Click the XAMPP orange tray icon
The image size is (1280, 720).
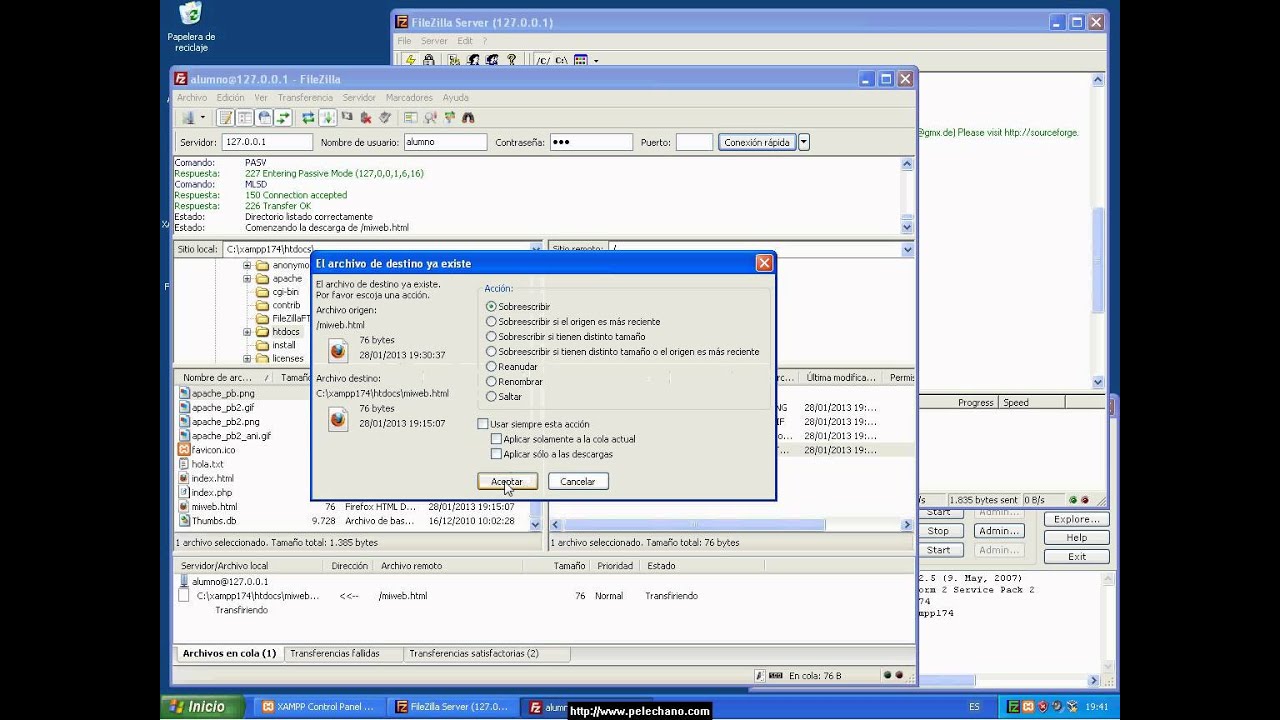(1028, 706)
